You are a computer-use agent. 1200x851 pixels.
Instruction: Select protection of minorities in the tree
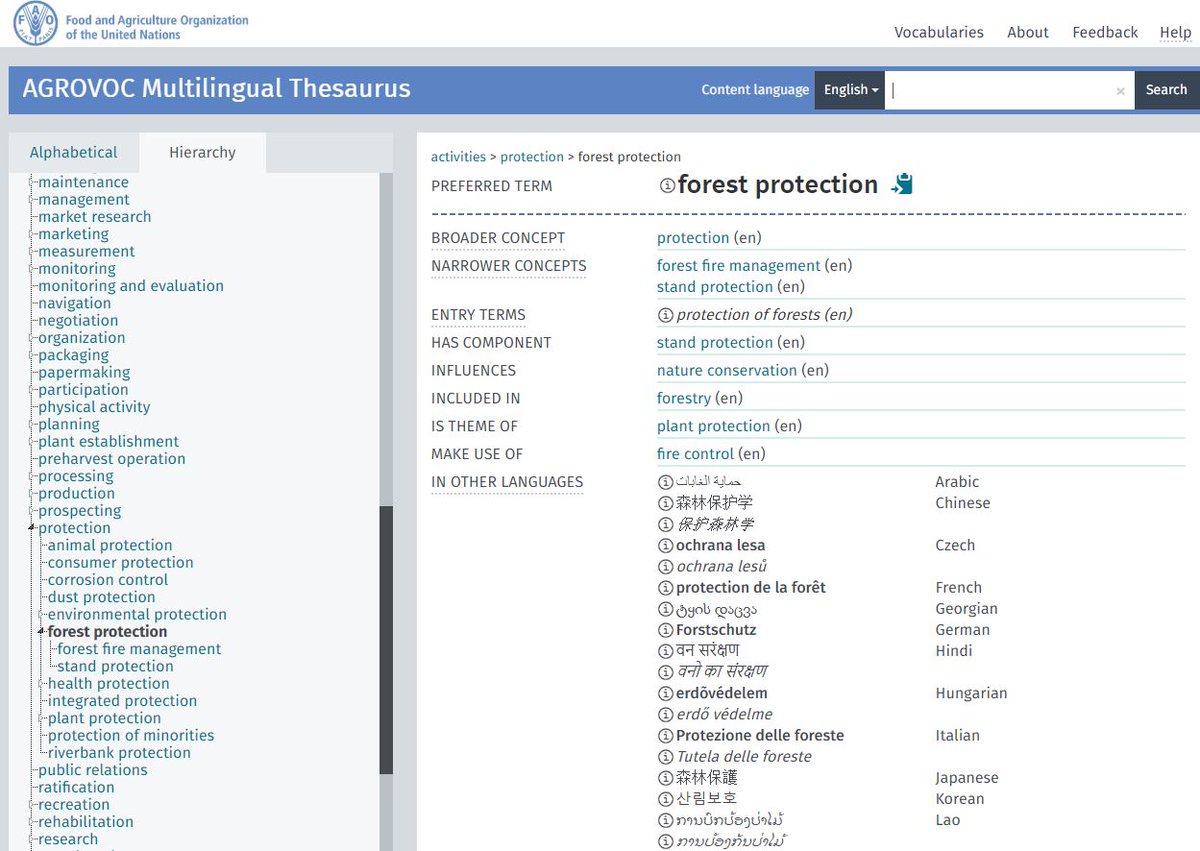tap(131, 736)
